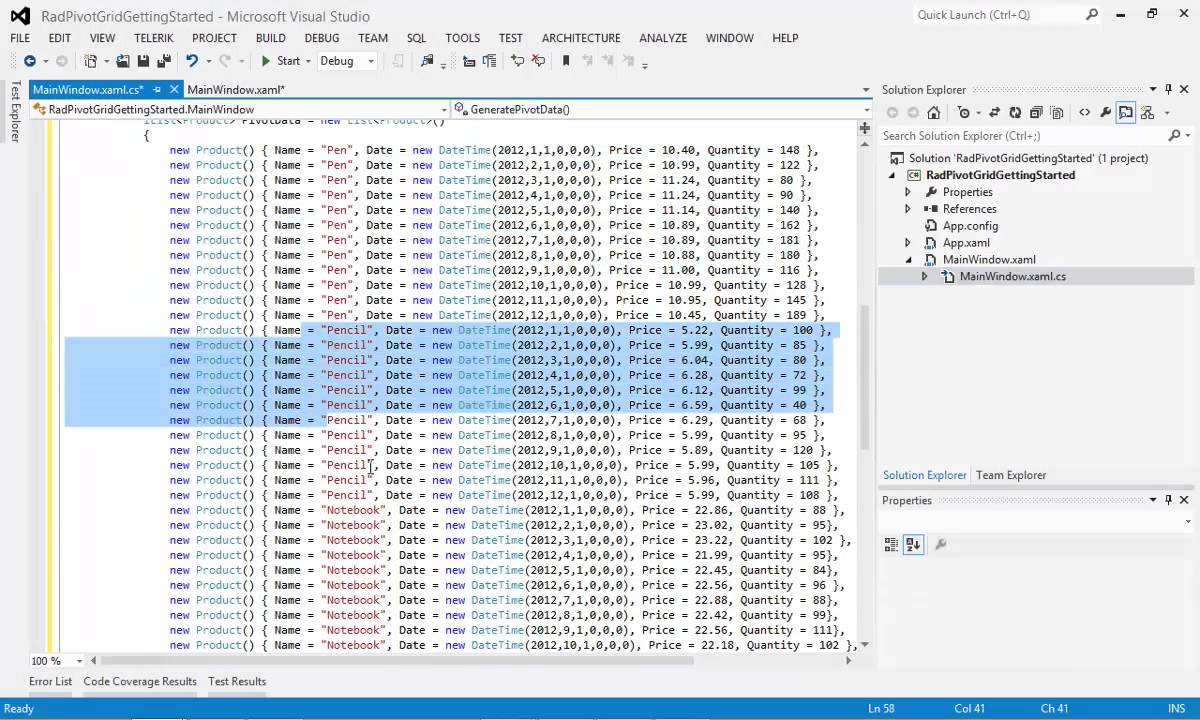Expand the App.xaml node
1200x720 pixels.
click(908, 243)
